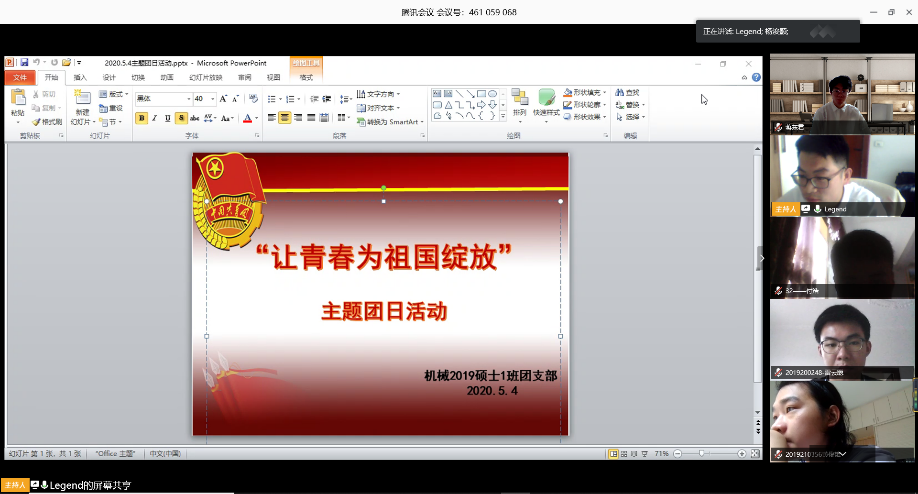Click the Reset (重设) slide button
Viewport: 918px width, 494px height.
tap(111, 108)
